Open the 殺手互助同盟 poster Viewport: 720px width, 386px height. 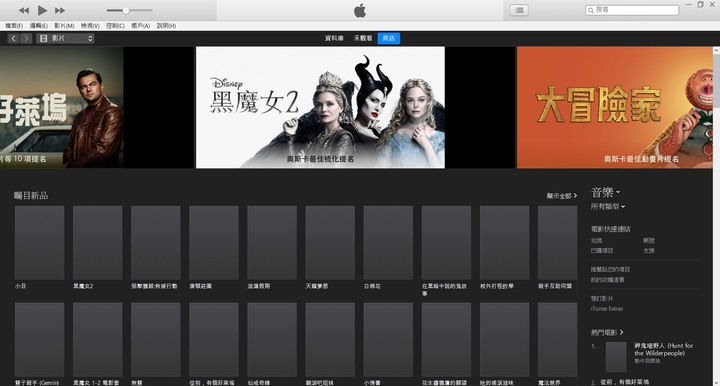(557, 243)
